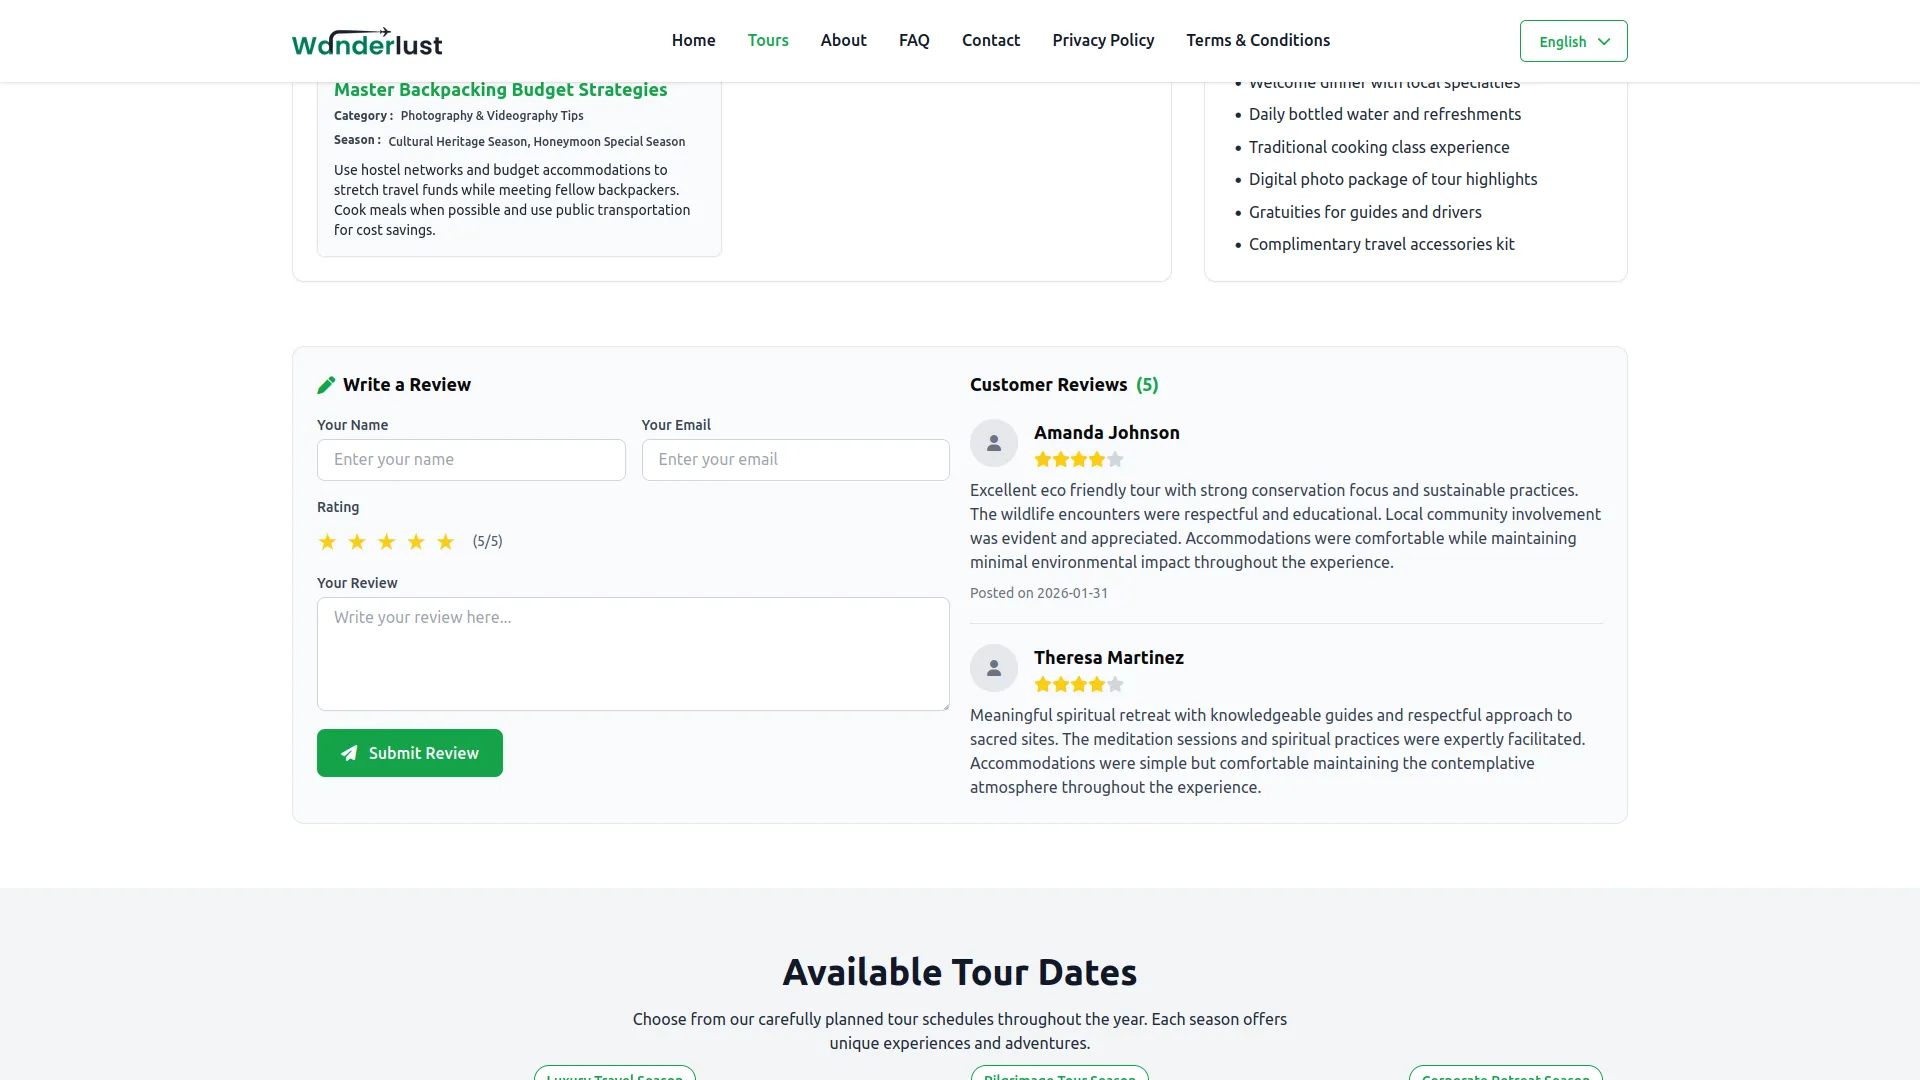Open the FAQ menu item
Image resolution: width=1920 pixels, height=1080 pixels.
[913, 40]
